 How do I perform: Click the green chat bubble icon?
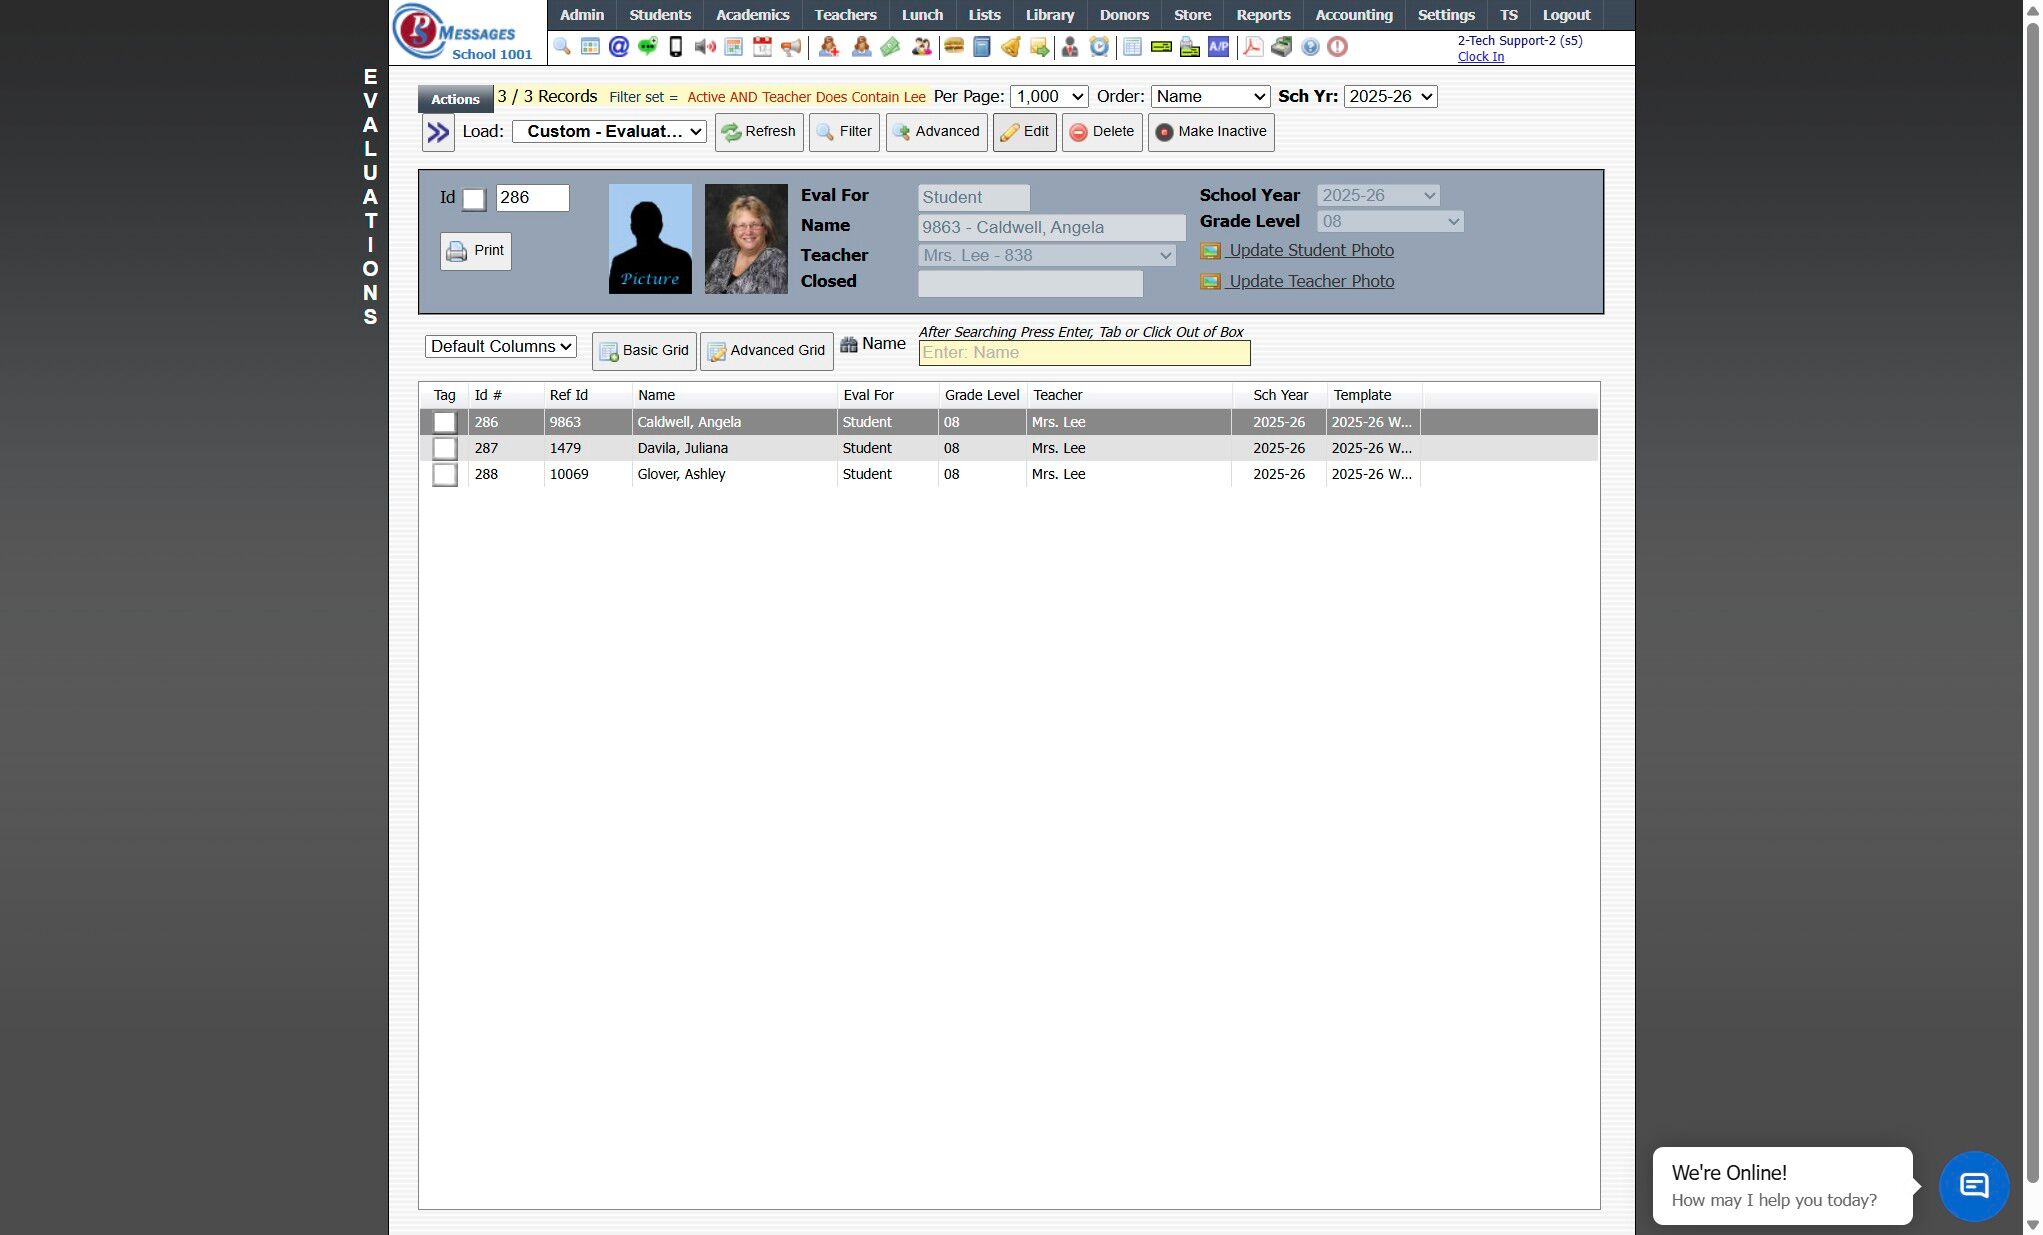[x=647, y=47]
